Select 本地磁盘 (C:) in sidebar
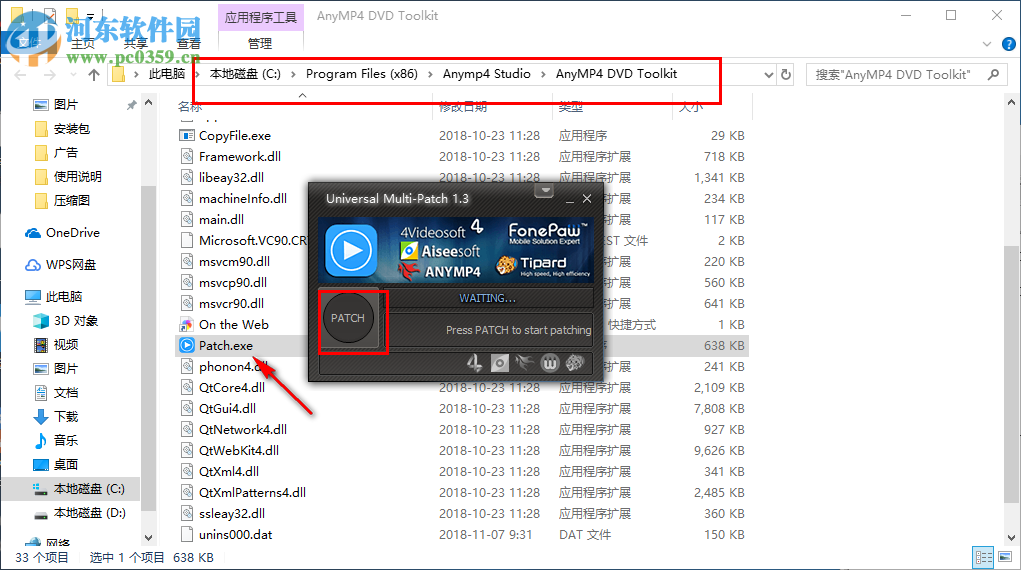 [89, 489]
